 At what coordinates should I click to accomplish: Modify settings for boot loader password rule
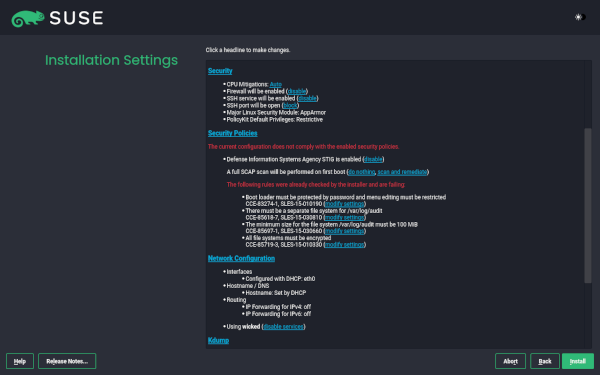click(344, 204)
